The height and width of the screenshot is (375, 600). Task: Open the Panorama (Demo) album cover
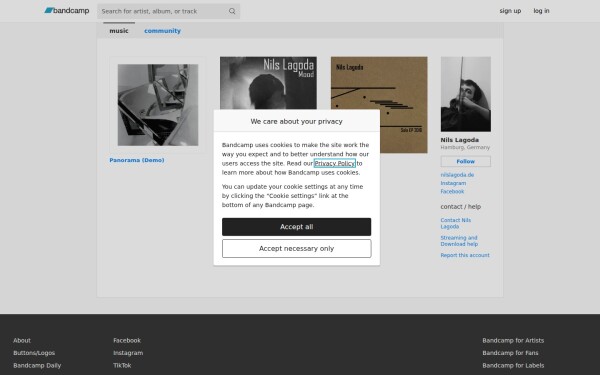tap(158, 105)
